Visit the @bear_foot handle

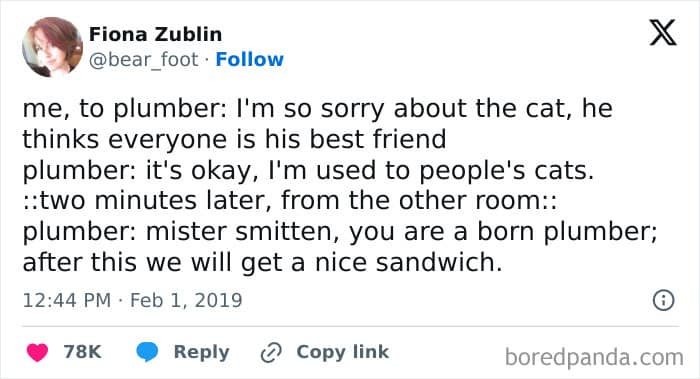143,59
